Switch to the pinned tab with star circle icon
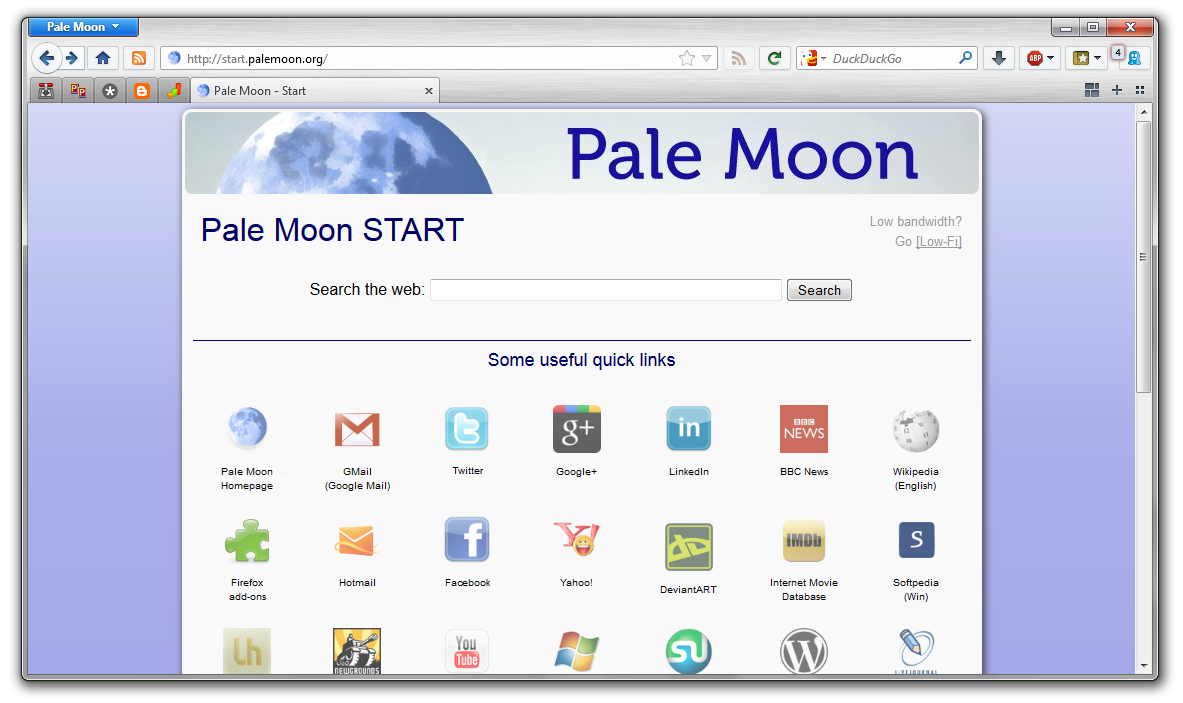The width and height of the screenshot is (1183, 703). tap(110, 91)
